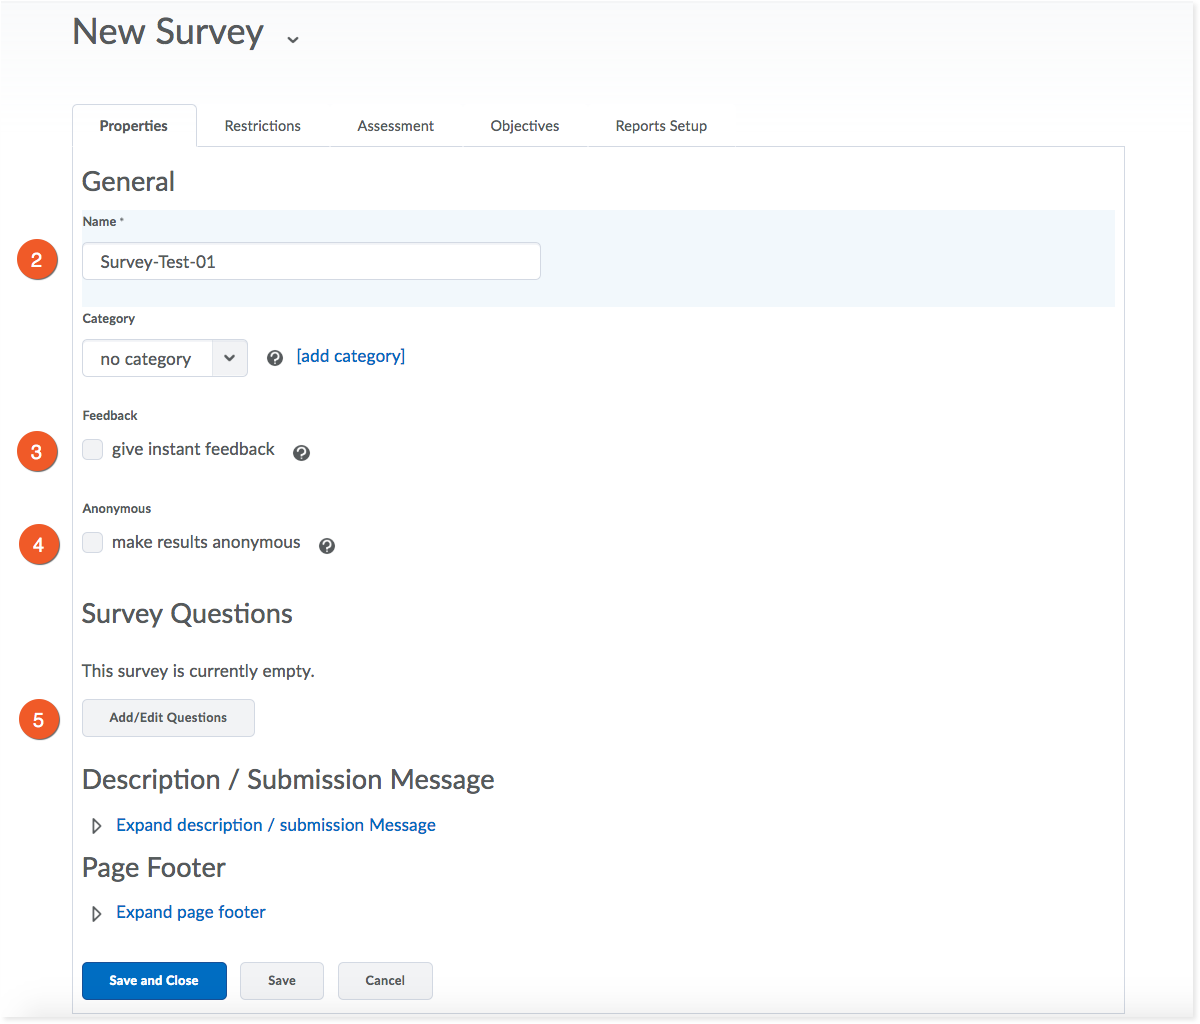Click the orange step 4 marker
The width and height of the screenshot is (1200, 1024).
(38, 545)
